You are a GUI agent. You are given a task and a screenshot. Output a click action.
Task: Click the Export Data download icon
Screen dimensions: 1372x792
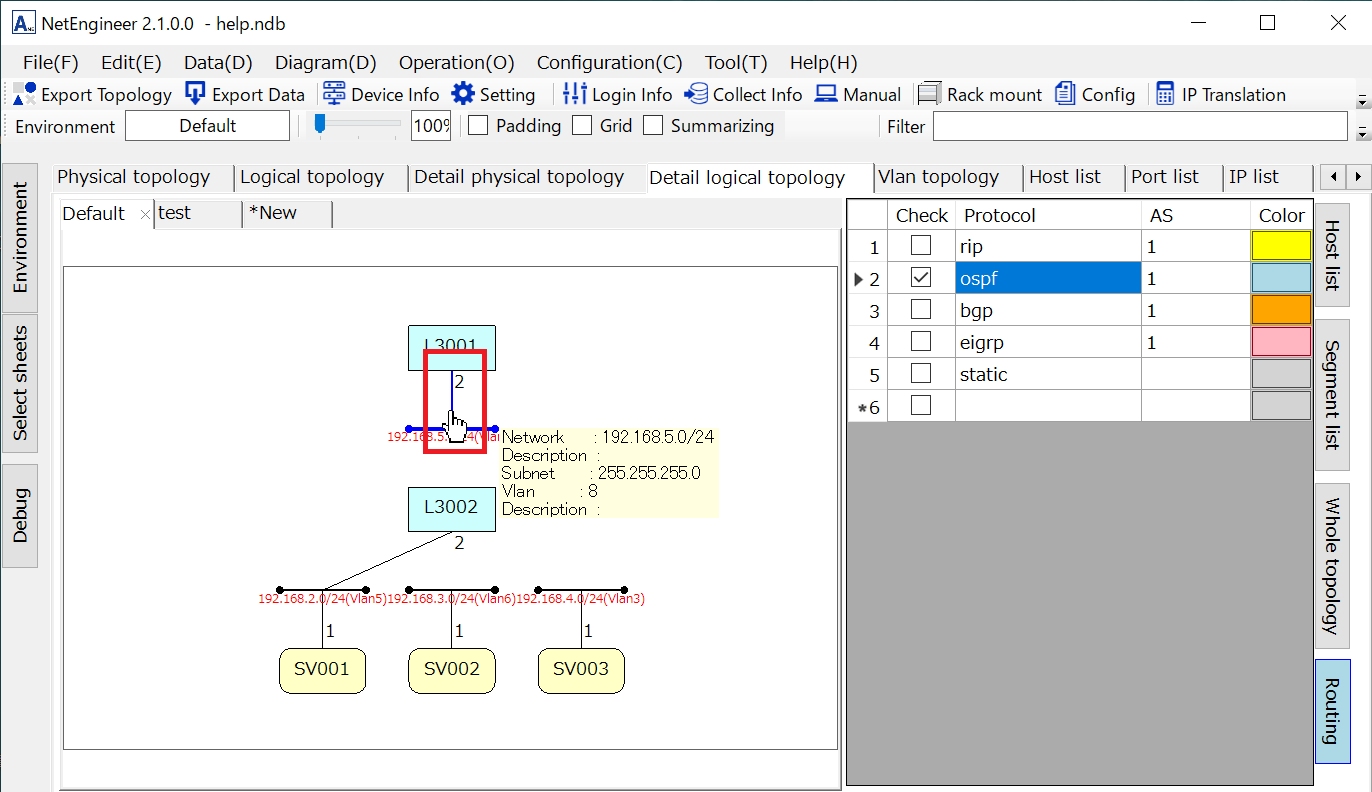pos(196,94)
